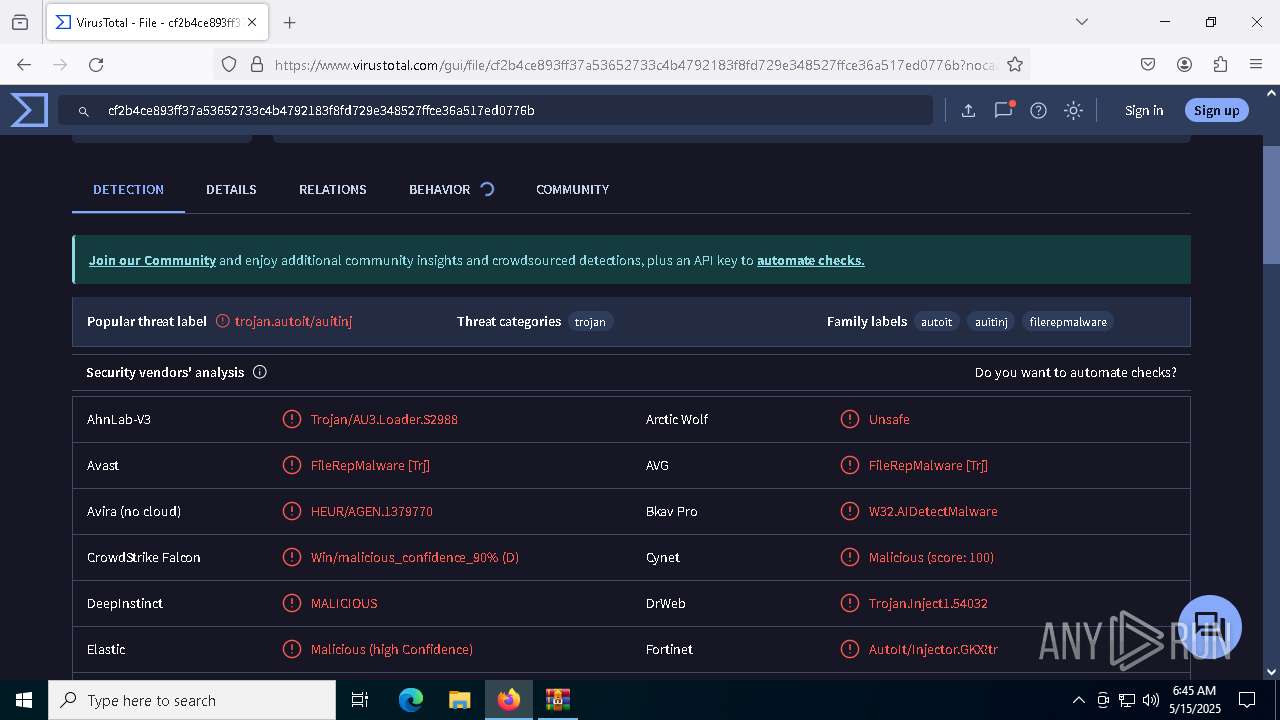This screenshot has height=720, width=1280.
Task: Reload the page with refresh icon
Action: pyautogui.click(x=96, y=64)
